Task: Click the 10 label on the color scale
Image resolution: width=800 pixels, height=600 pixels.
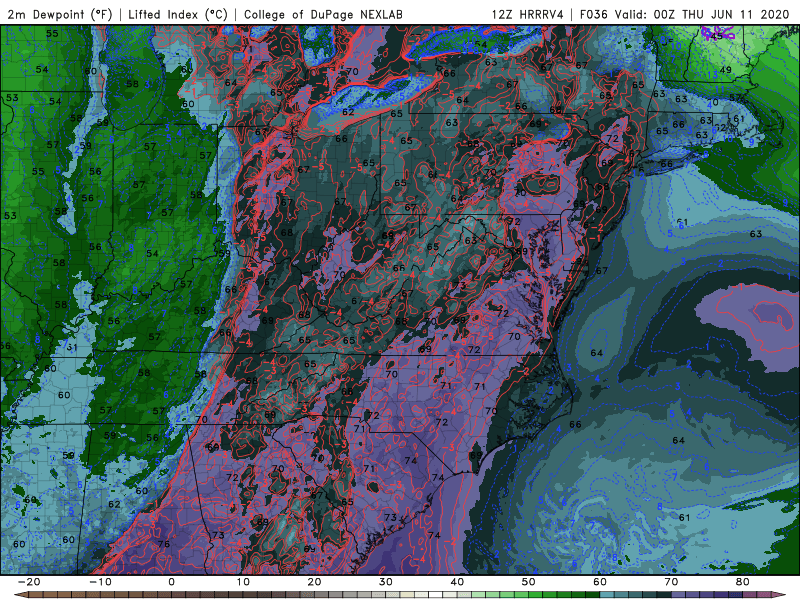Action: coord(243,582)
